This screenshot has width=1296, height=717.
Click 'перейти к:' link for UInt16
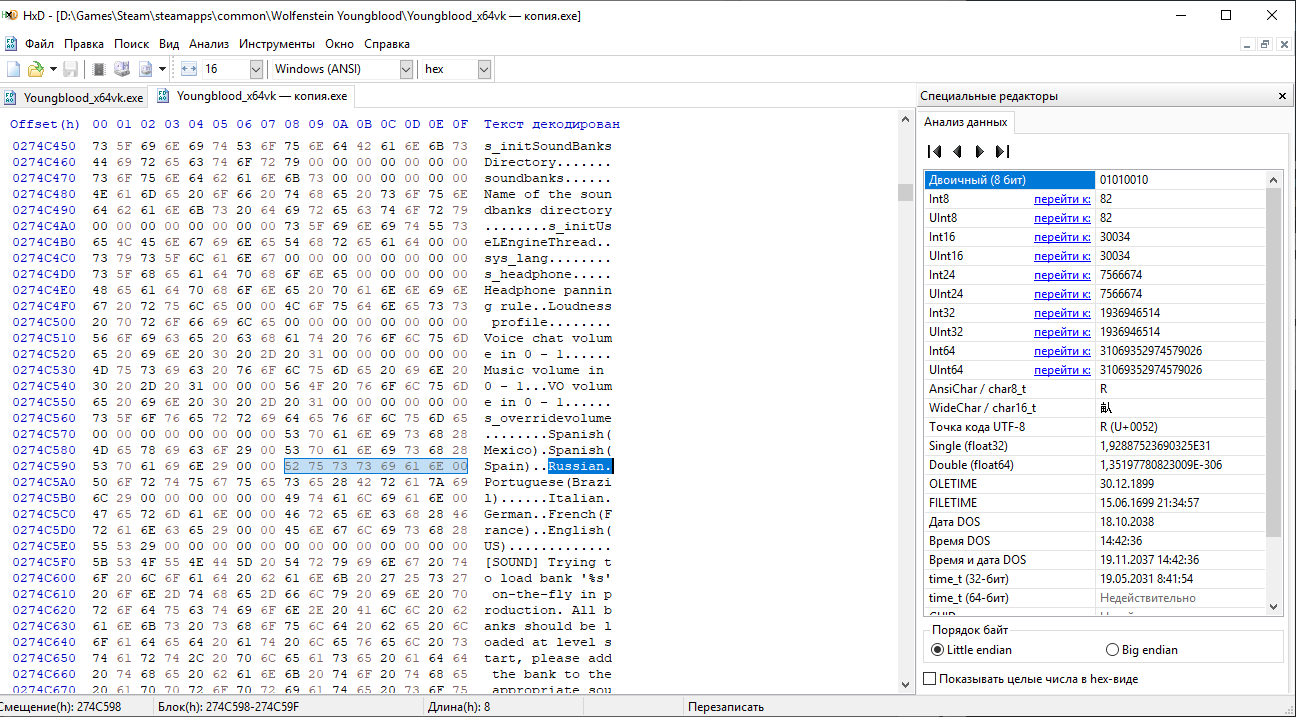pyautogui.click(x=1062, y=256)
